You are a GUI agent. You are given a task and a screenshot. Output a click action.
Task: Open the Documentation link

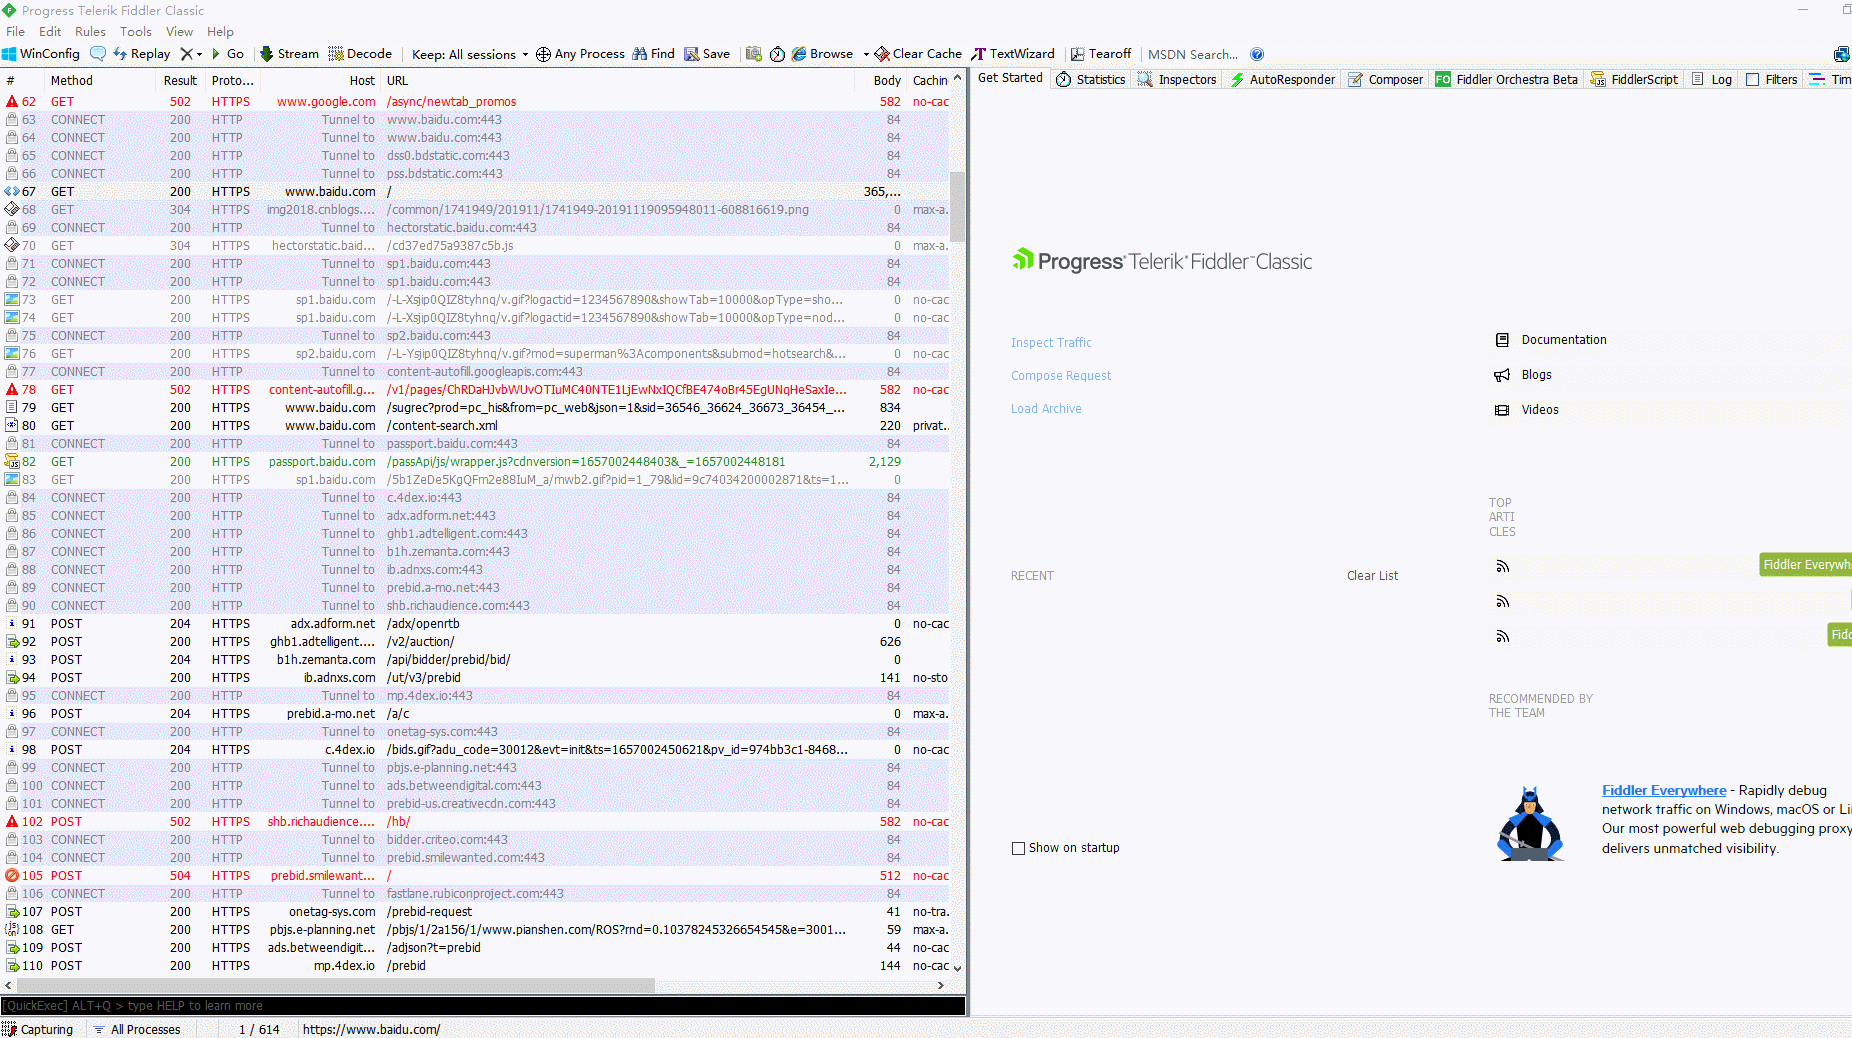click(x=1564, y=340)
